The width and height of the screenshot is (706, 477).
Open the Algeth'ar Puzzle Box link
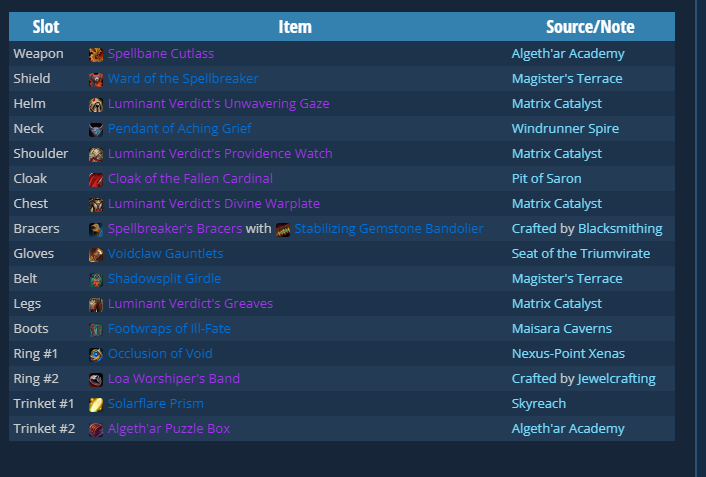tap(169, 428)
